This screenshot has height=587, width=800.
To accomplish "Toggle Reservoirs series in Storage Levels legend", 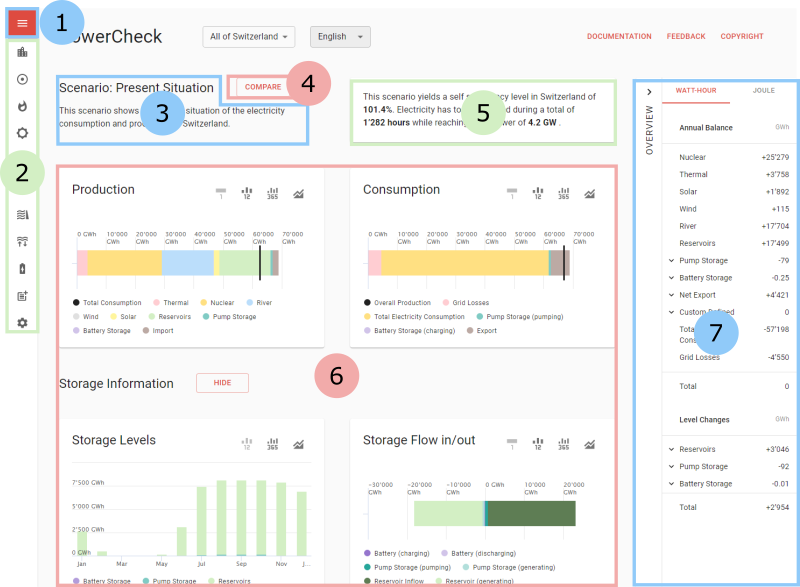I will [236, 580].
